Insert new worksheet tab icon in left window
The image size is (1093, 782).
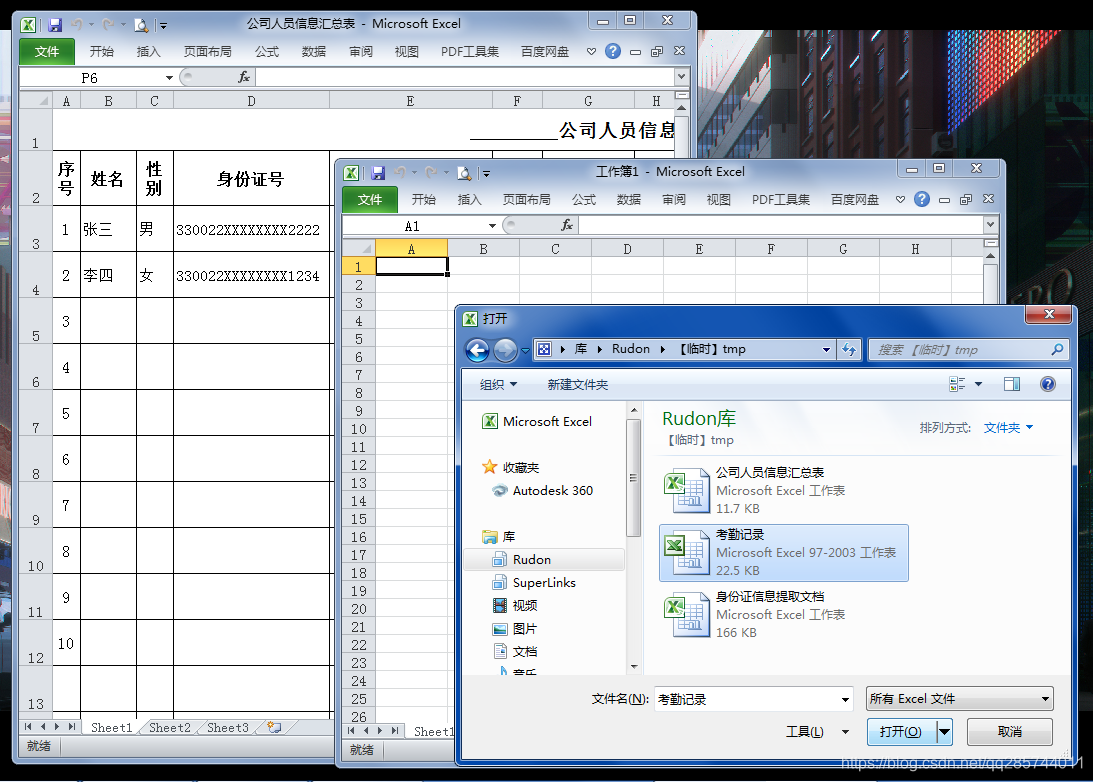[275, 728]
